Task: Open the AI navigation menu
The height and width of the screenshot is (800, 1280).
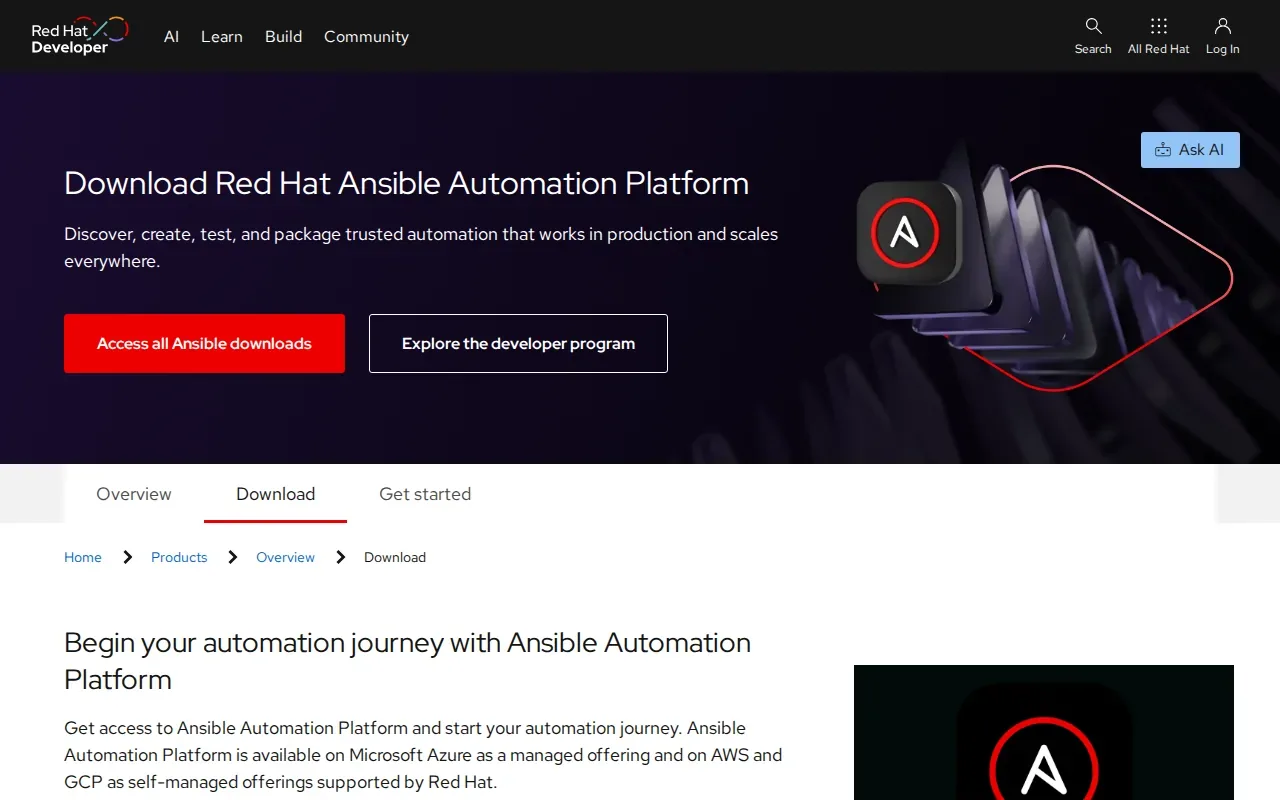Action: click(171, 36)
